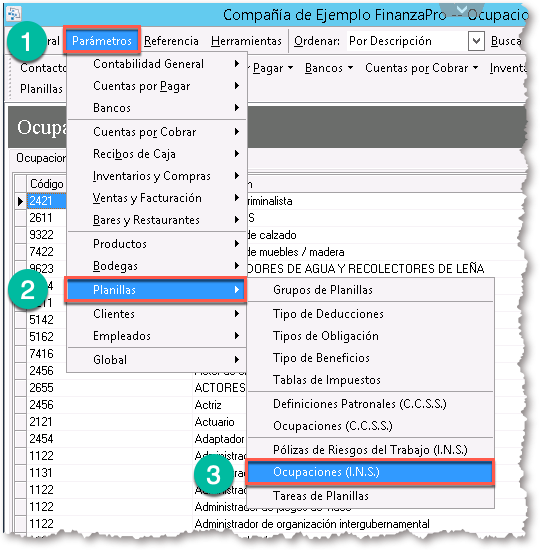Select the cell with code 7422
Viewport: 540px width, 550px height.
[x=46, y=252]
